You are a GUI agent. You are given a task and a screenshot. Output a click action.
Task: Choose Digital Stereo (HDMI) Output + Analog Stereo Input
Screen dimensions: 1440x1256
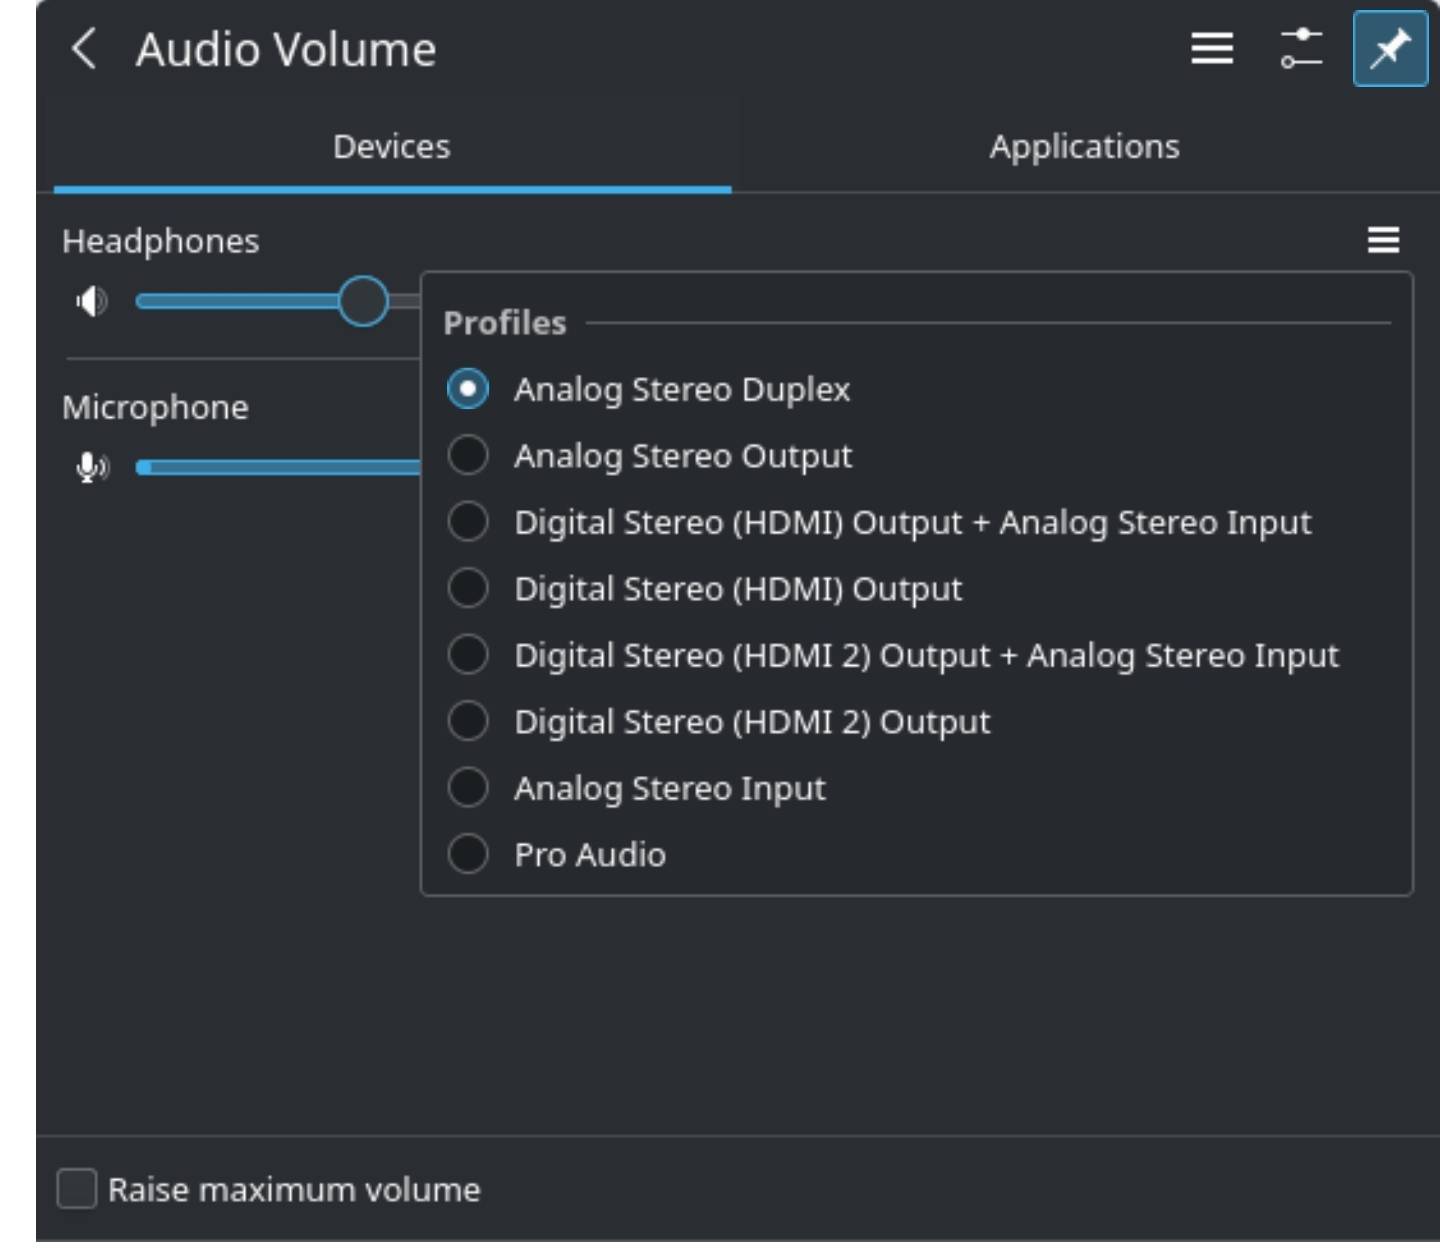pyautogui.click(x=468, y=522)
